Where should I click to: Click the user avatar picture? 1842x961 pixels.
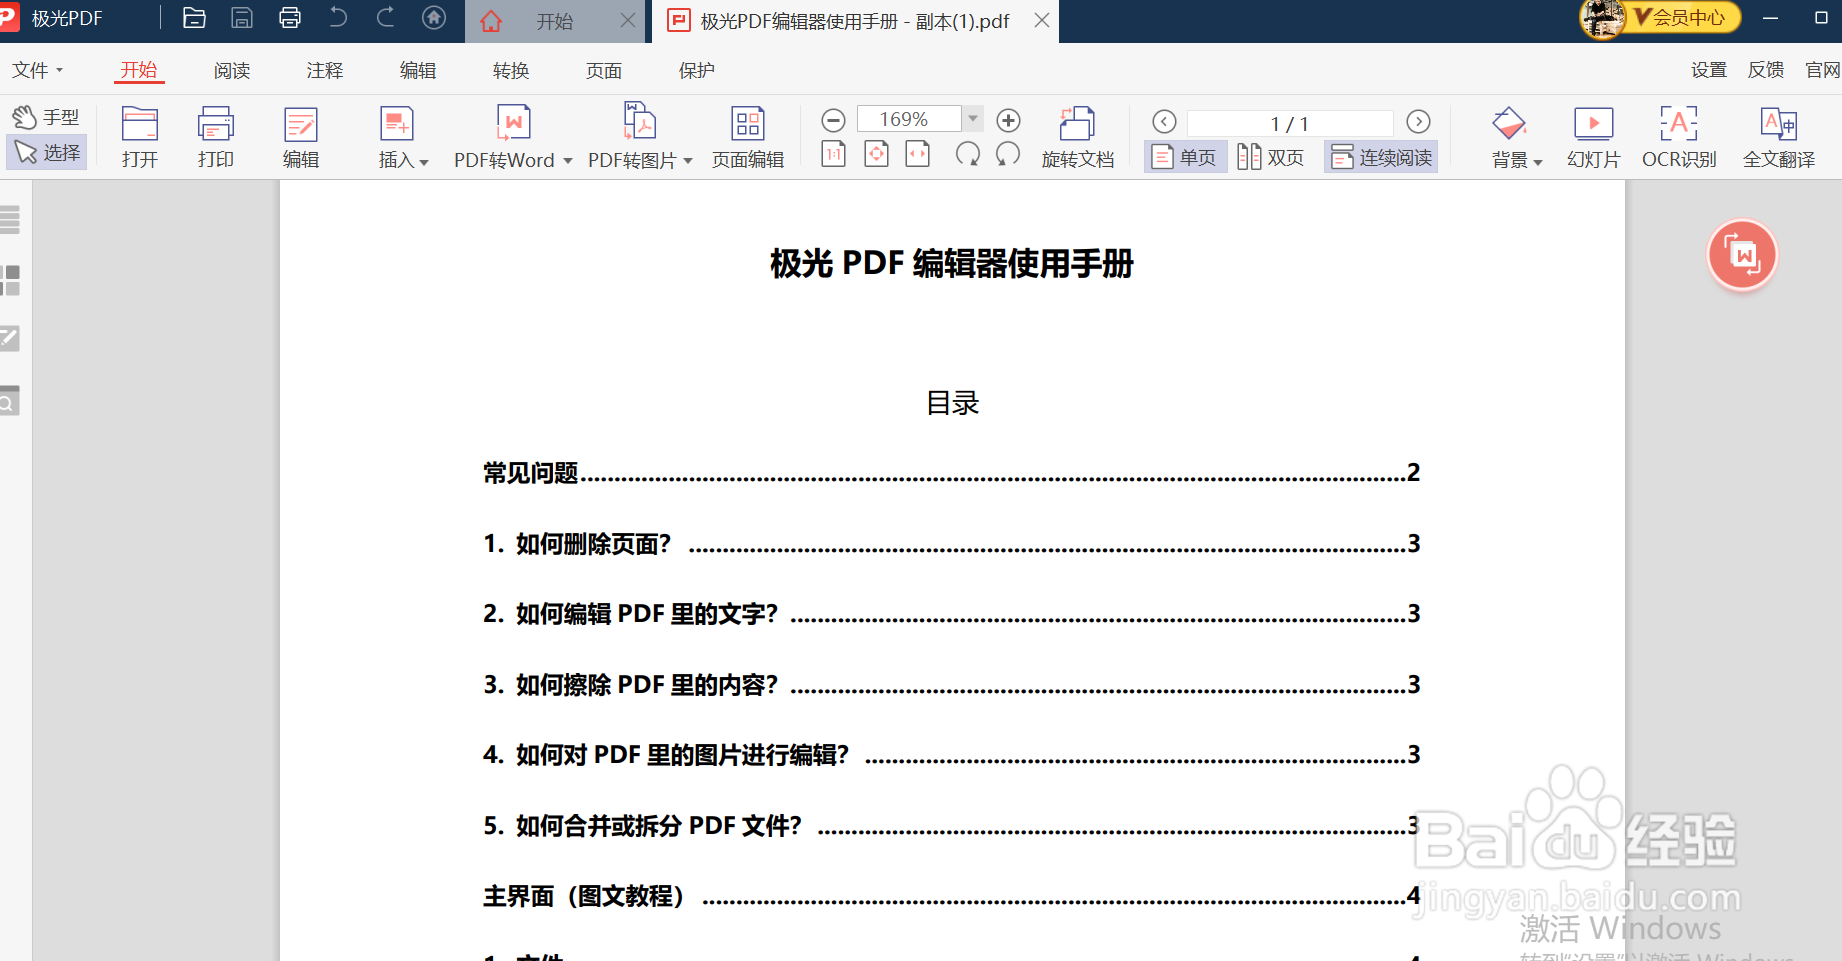(x=1603, y=18)
